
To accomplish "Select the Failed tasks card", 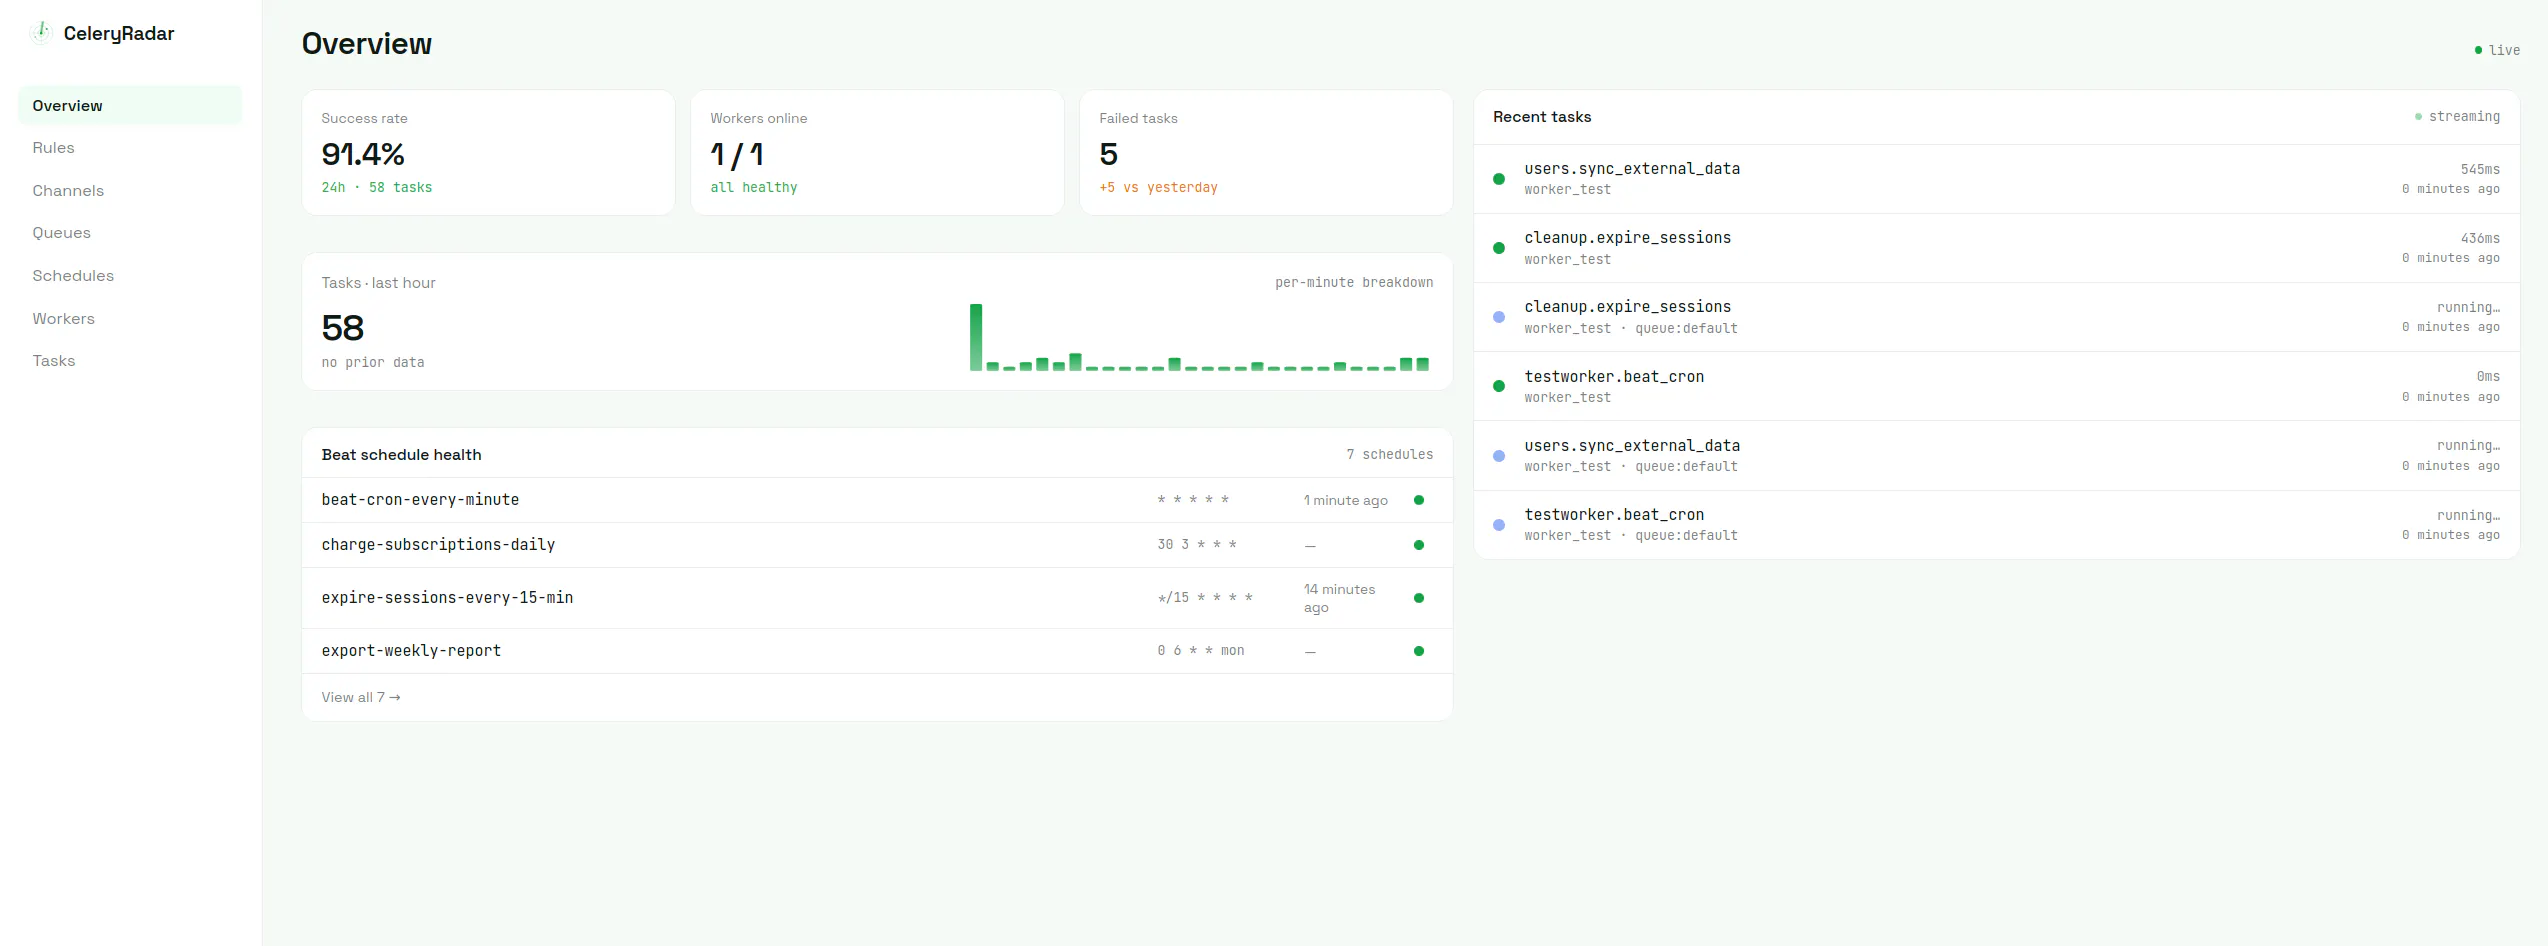I will point(1266,152).
